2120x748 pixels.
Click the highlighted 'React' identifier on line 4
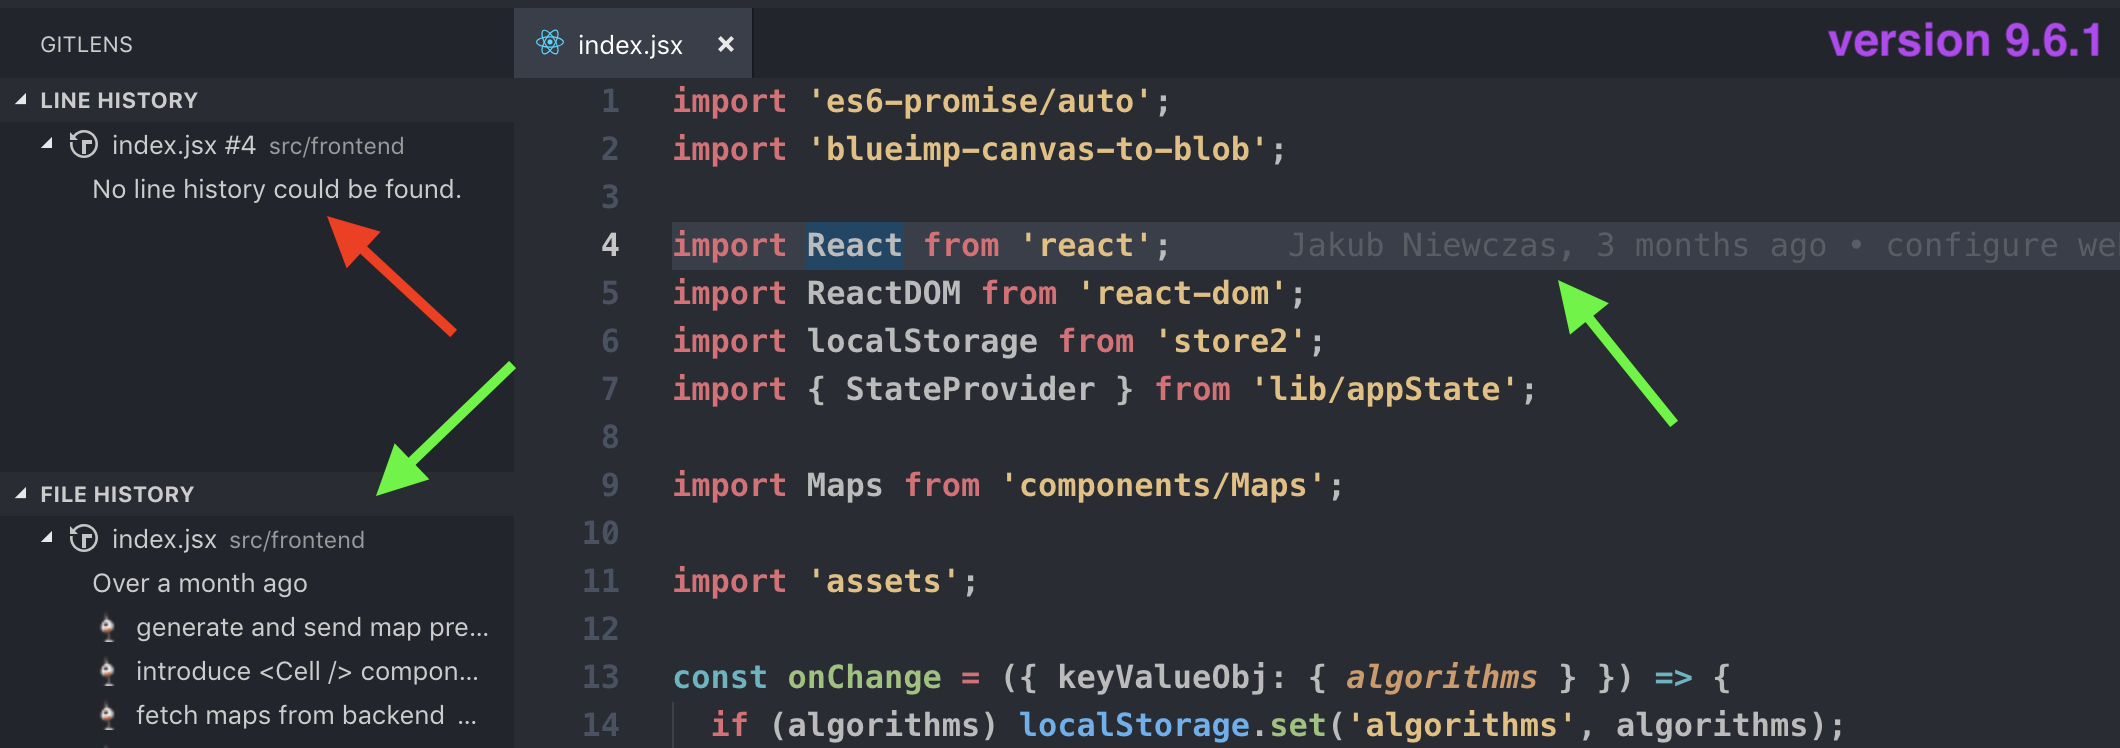(855, 245)
